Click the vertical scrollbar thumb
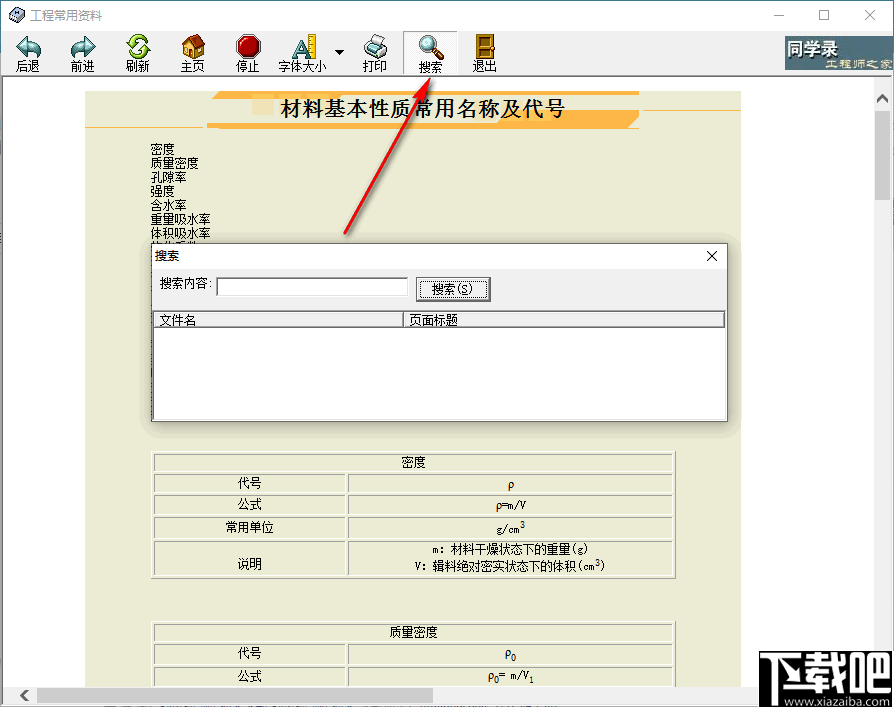Screen dimensions: 894x707 coord(882,155)
